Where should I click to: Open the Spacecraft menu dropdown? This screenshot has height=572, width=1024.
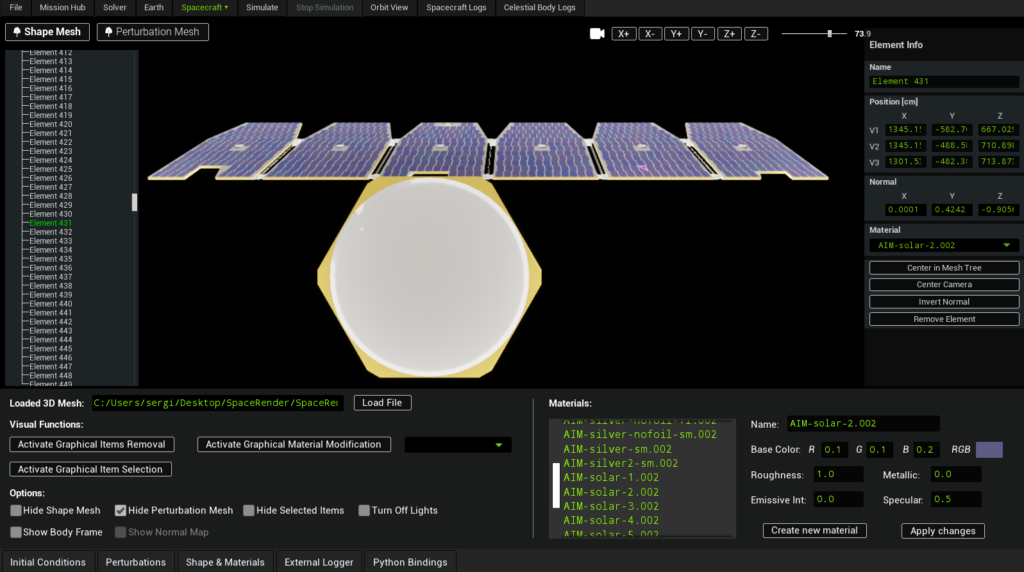(x=204, y=7)
